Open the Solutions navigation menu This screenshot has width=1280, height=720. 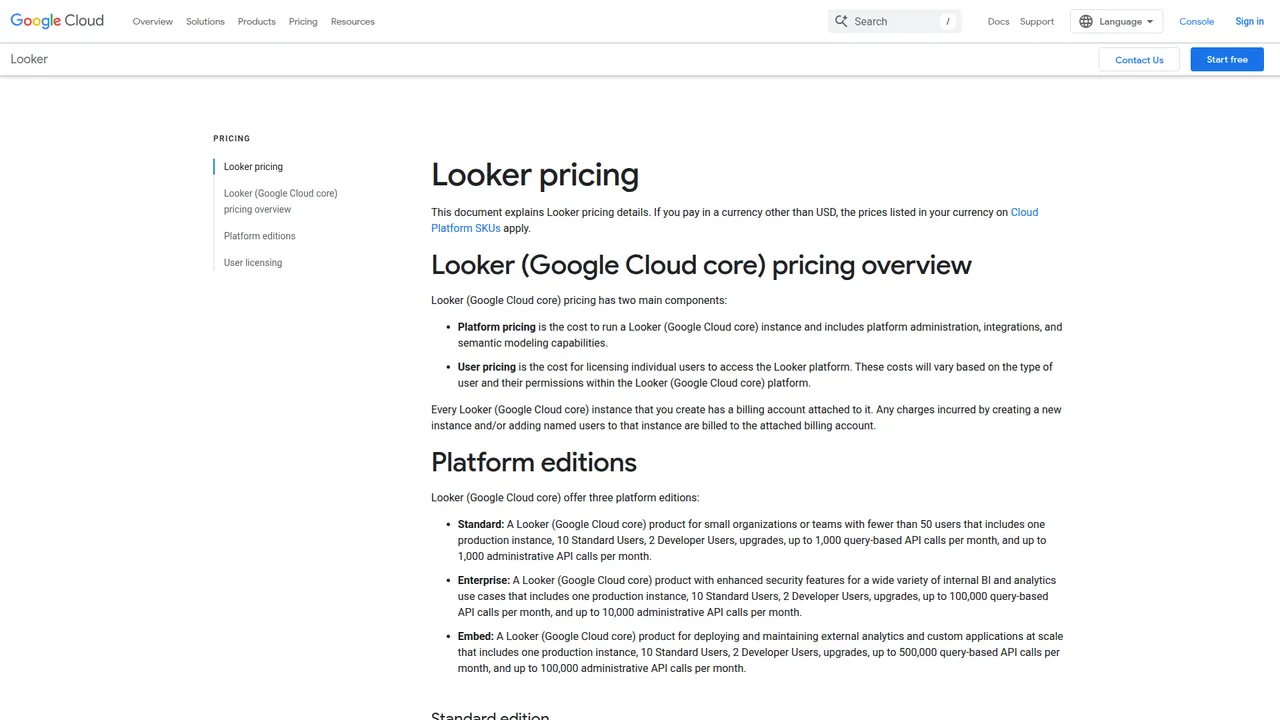[x=205, y=21]
